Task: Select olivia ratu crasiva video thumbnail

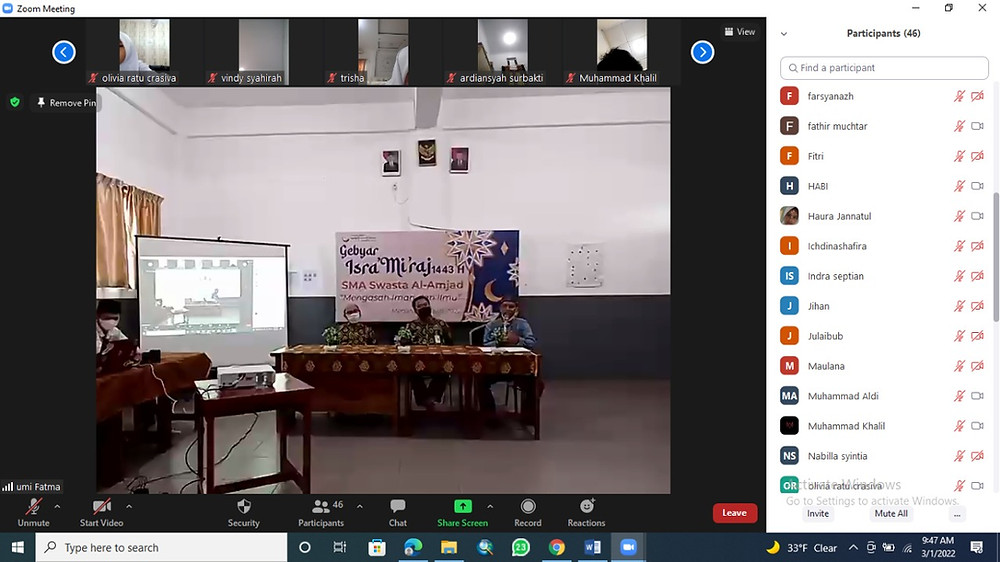Action: point(144,52)
